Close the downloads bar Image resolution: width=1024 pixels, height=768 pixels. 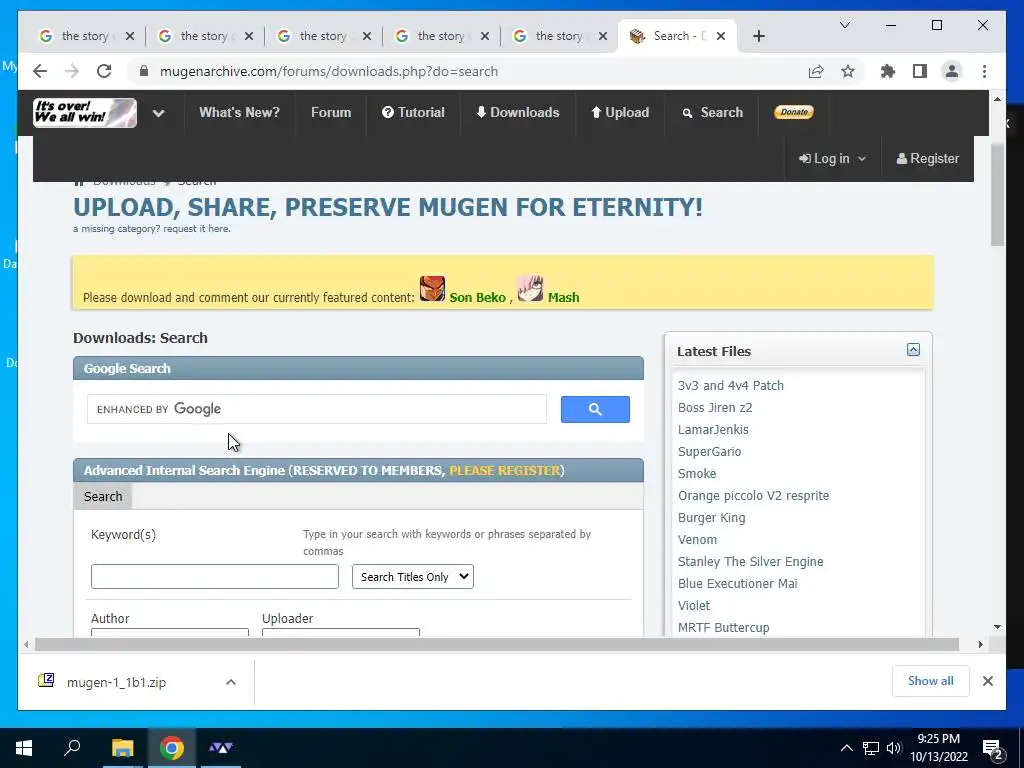[x=987, y=681]
